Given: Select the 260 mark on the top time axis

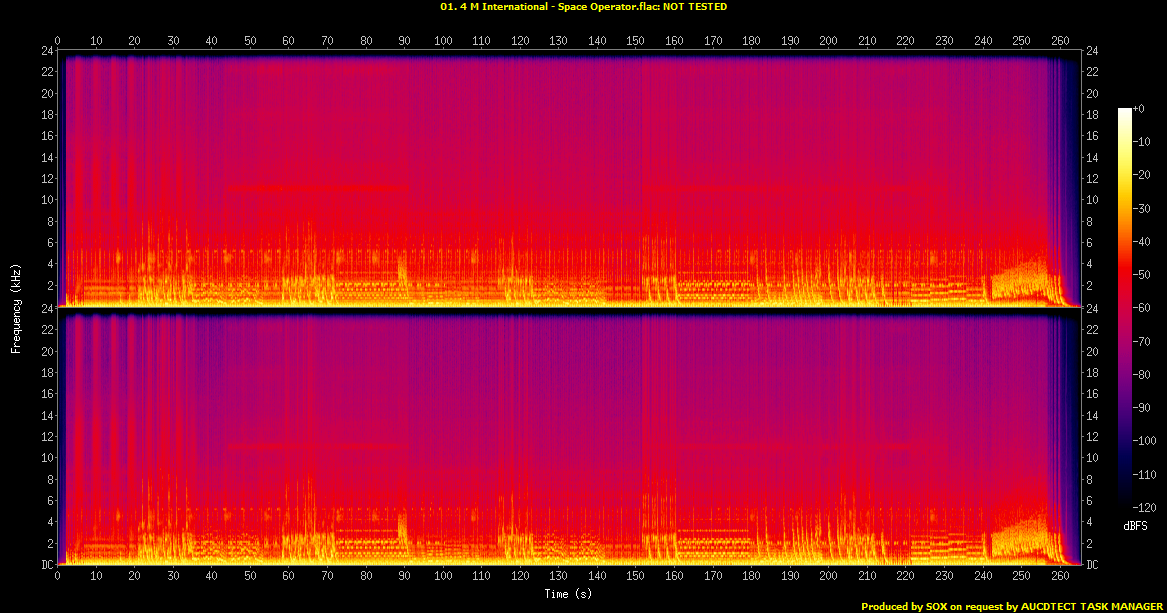Looking at the screenshot, I should [x=1059, y=41].
